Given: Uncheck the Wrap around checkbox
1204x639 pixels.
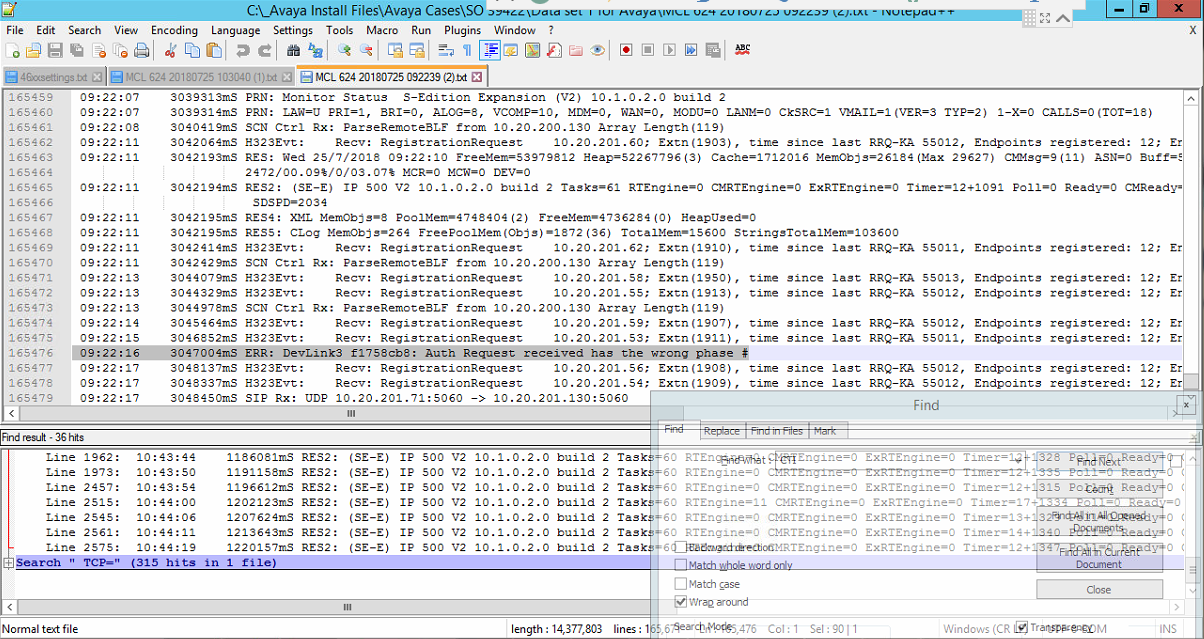Looking at the screenshot, I should 681,602.
